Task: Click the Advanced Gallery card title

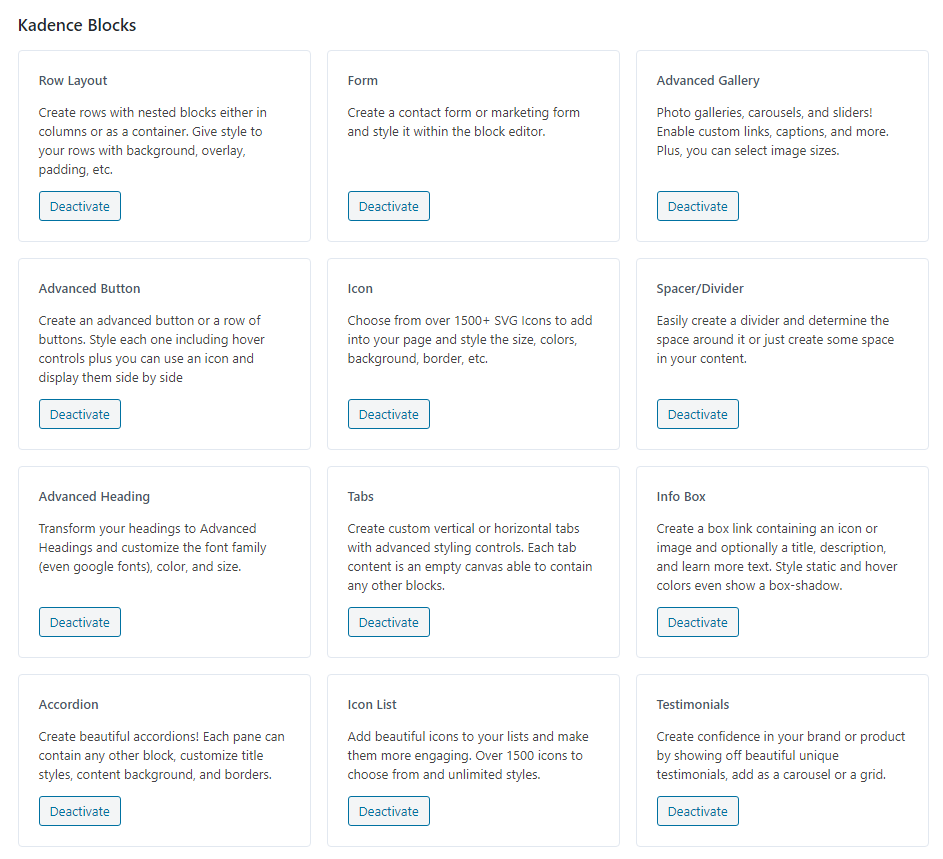Action: click(x=708, y=81)
